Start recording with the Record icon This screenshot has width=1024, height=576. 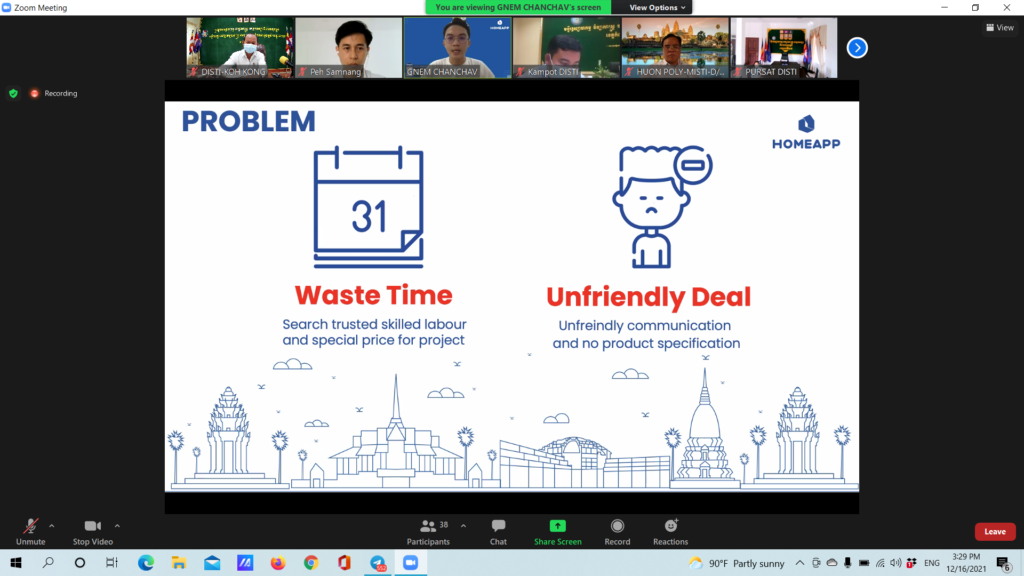pos(617,527)
